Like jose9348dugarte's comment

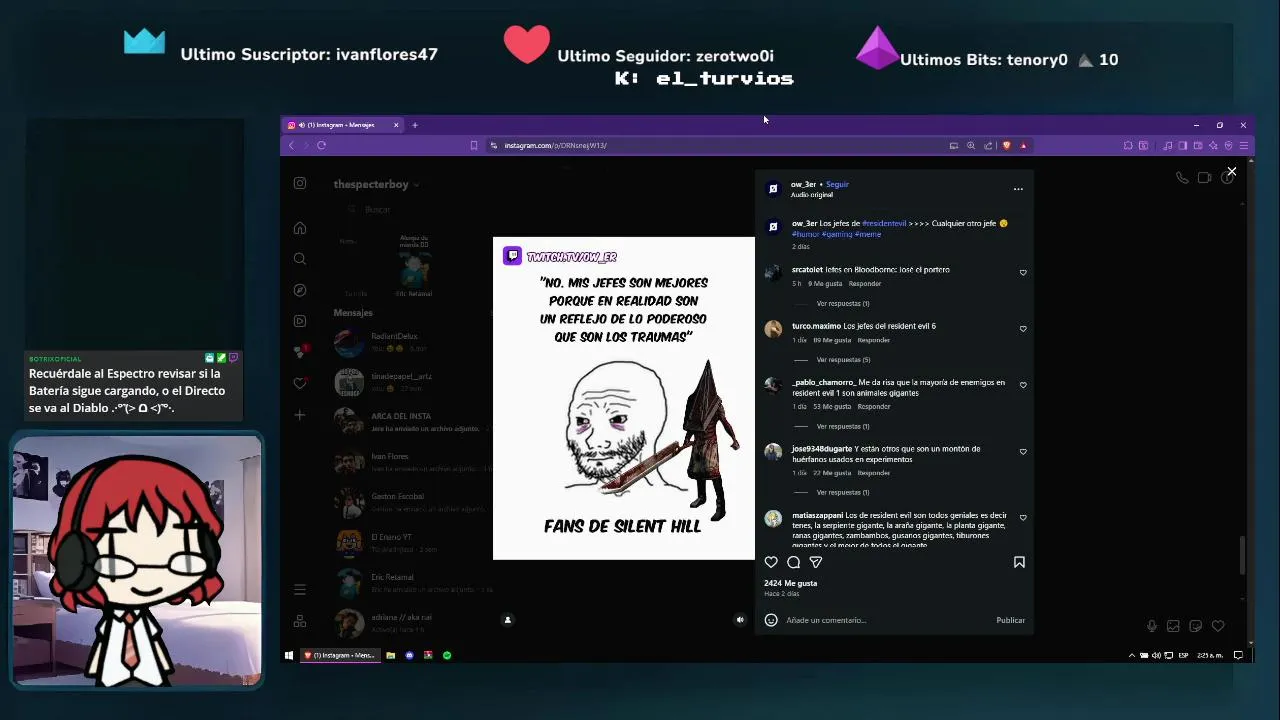pyautogui.click(x=1023, y=451)
